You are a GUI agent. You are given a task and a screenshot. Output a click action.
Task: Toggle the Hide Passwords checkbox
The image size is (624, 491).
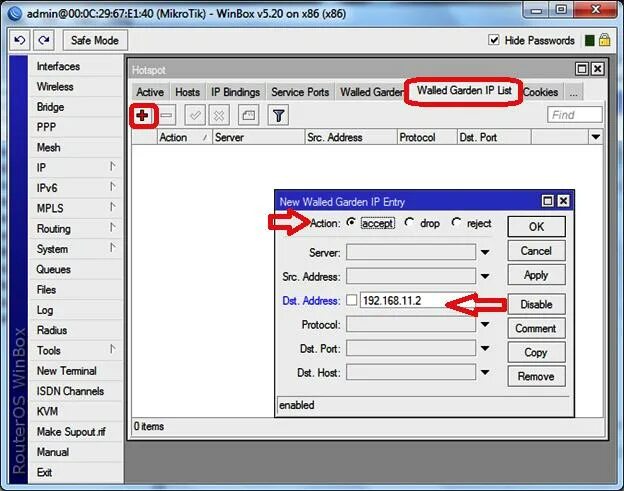coord(494,40)
